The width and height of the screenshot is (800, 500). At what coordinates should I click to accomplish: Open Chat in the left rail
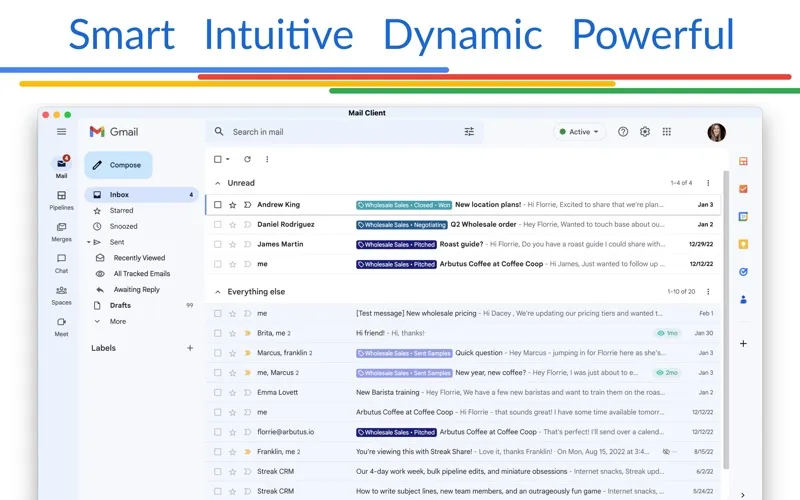61,263
